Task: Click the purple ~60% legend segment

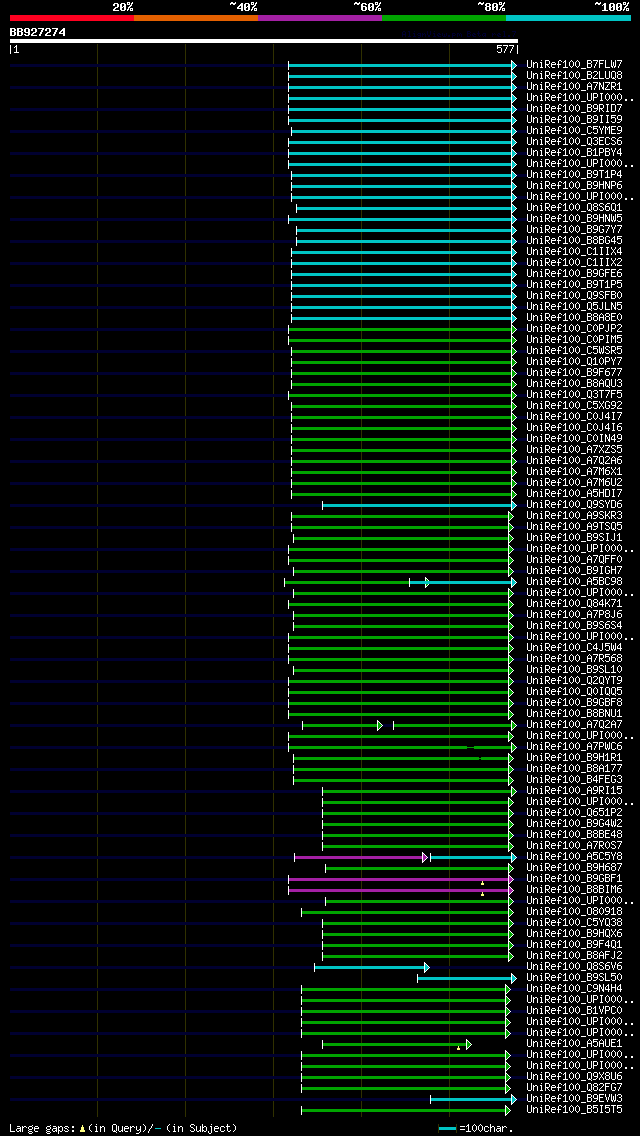Action: (x=320, y=17)
